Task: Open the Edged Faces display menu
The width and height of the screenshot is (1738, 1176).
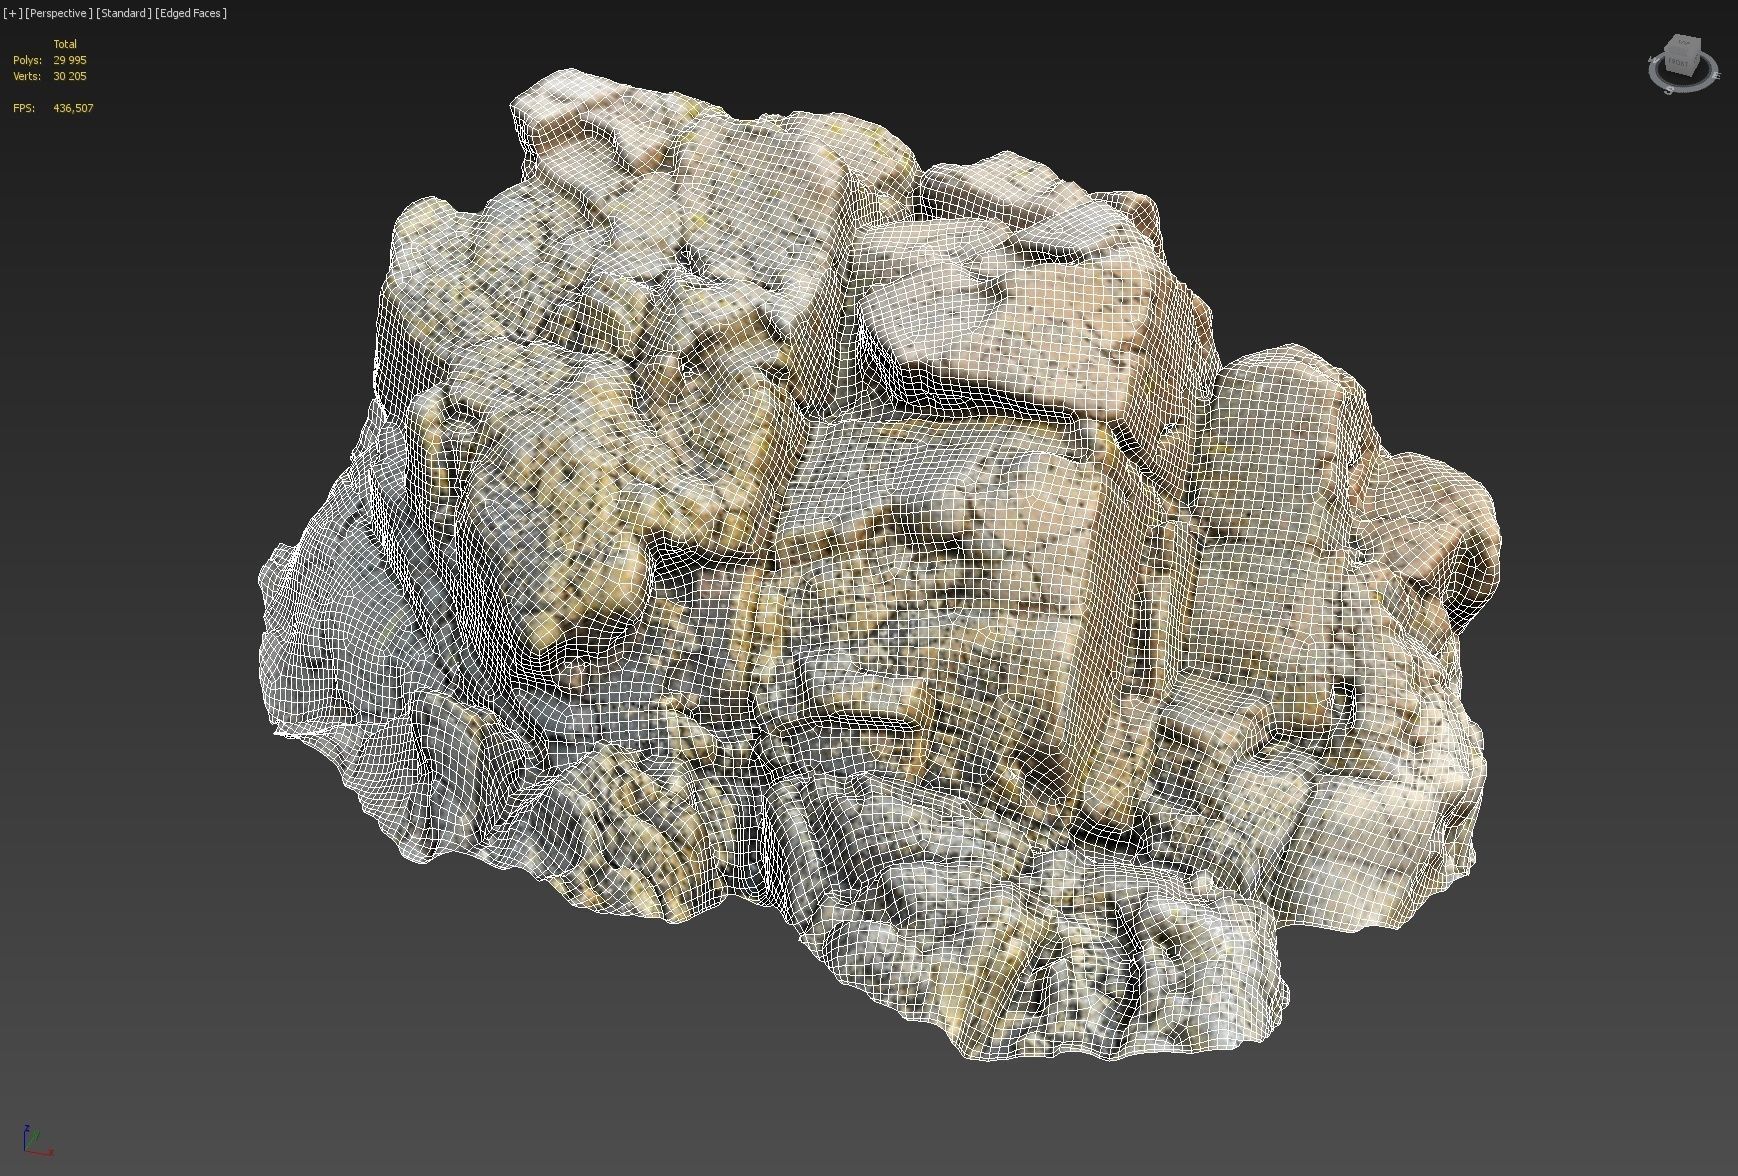Action: pyautogui.click(x=191, y=13)
